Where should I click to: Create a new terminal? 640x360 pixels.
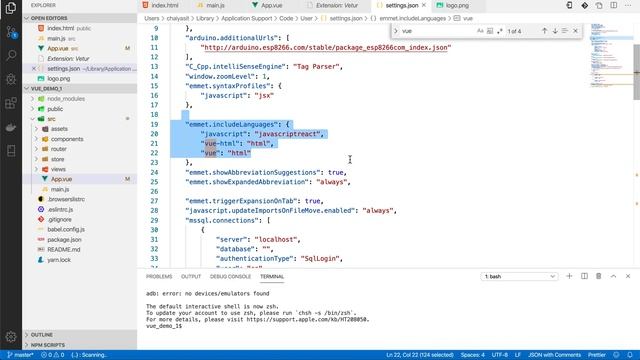[x=569, y=276]
